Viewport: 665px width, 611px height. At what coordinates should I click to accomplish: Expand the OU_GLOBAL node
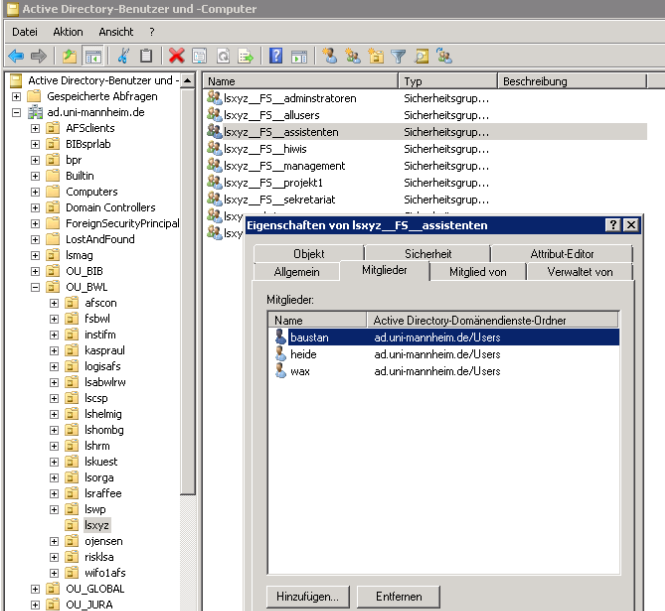point(35,589)
